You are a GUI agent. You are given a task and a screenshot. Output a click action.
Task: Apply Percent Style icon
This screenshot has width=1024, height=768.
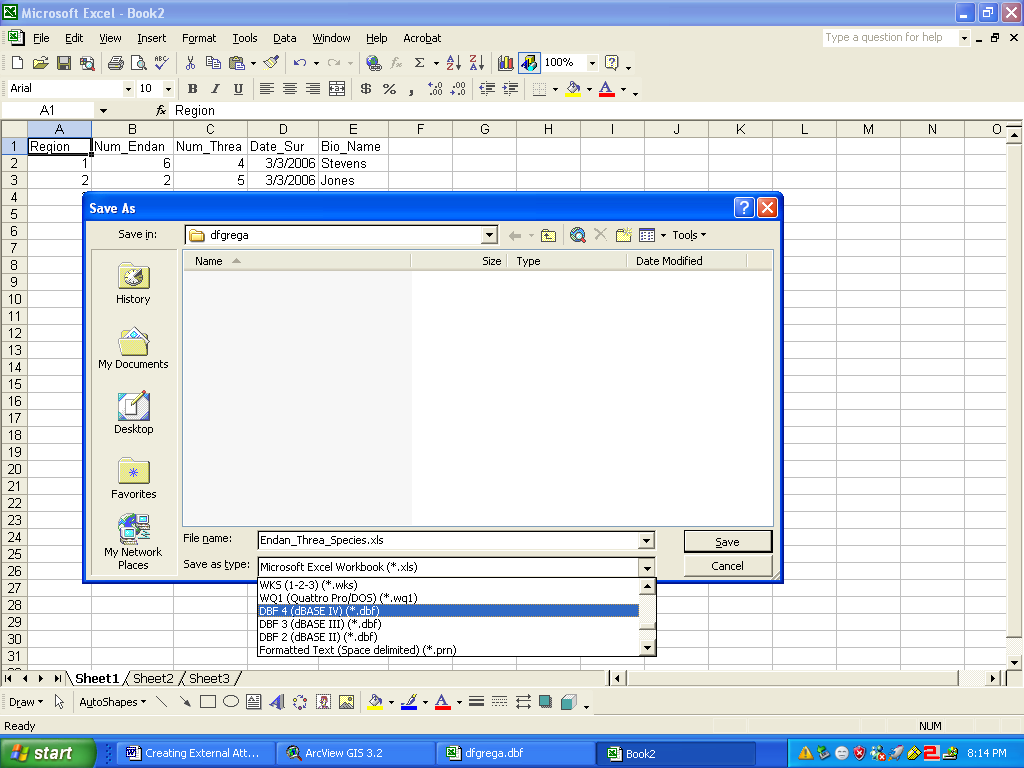pyautogui.click(x=389, y=89)
